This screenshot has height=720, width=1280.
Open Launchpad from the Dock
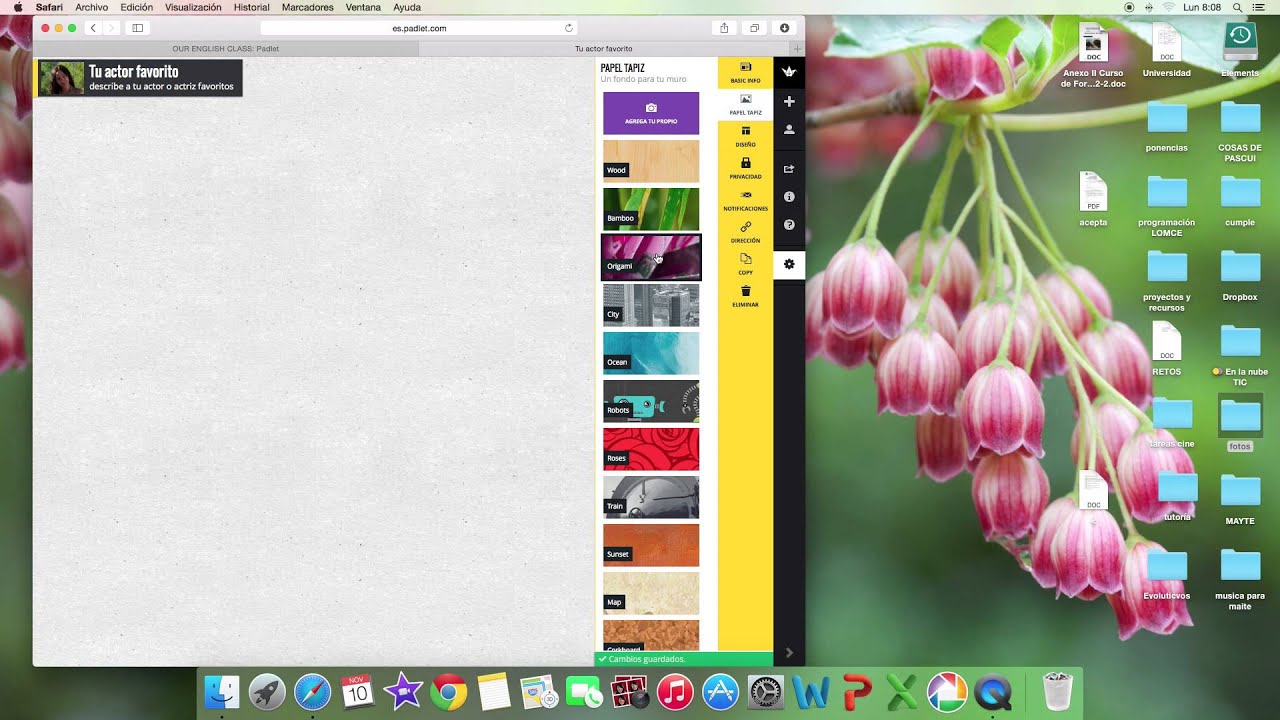267,692
